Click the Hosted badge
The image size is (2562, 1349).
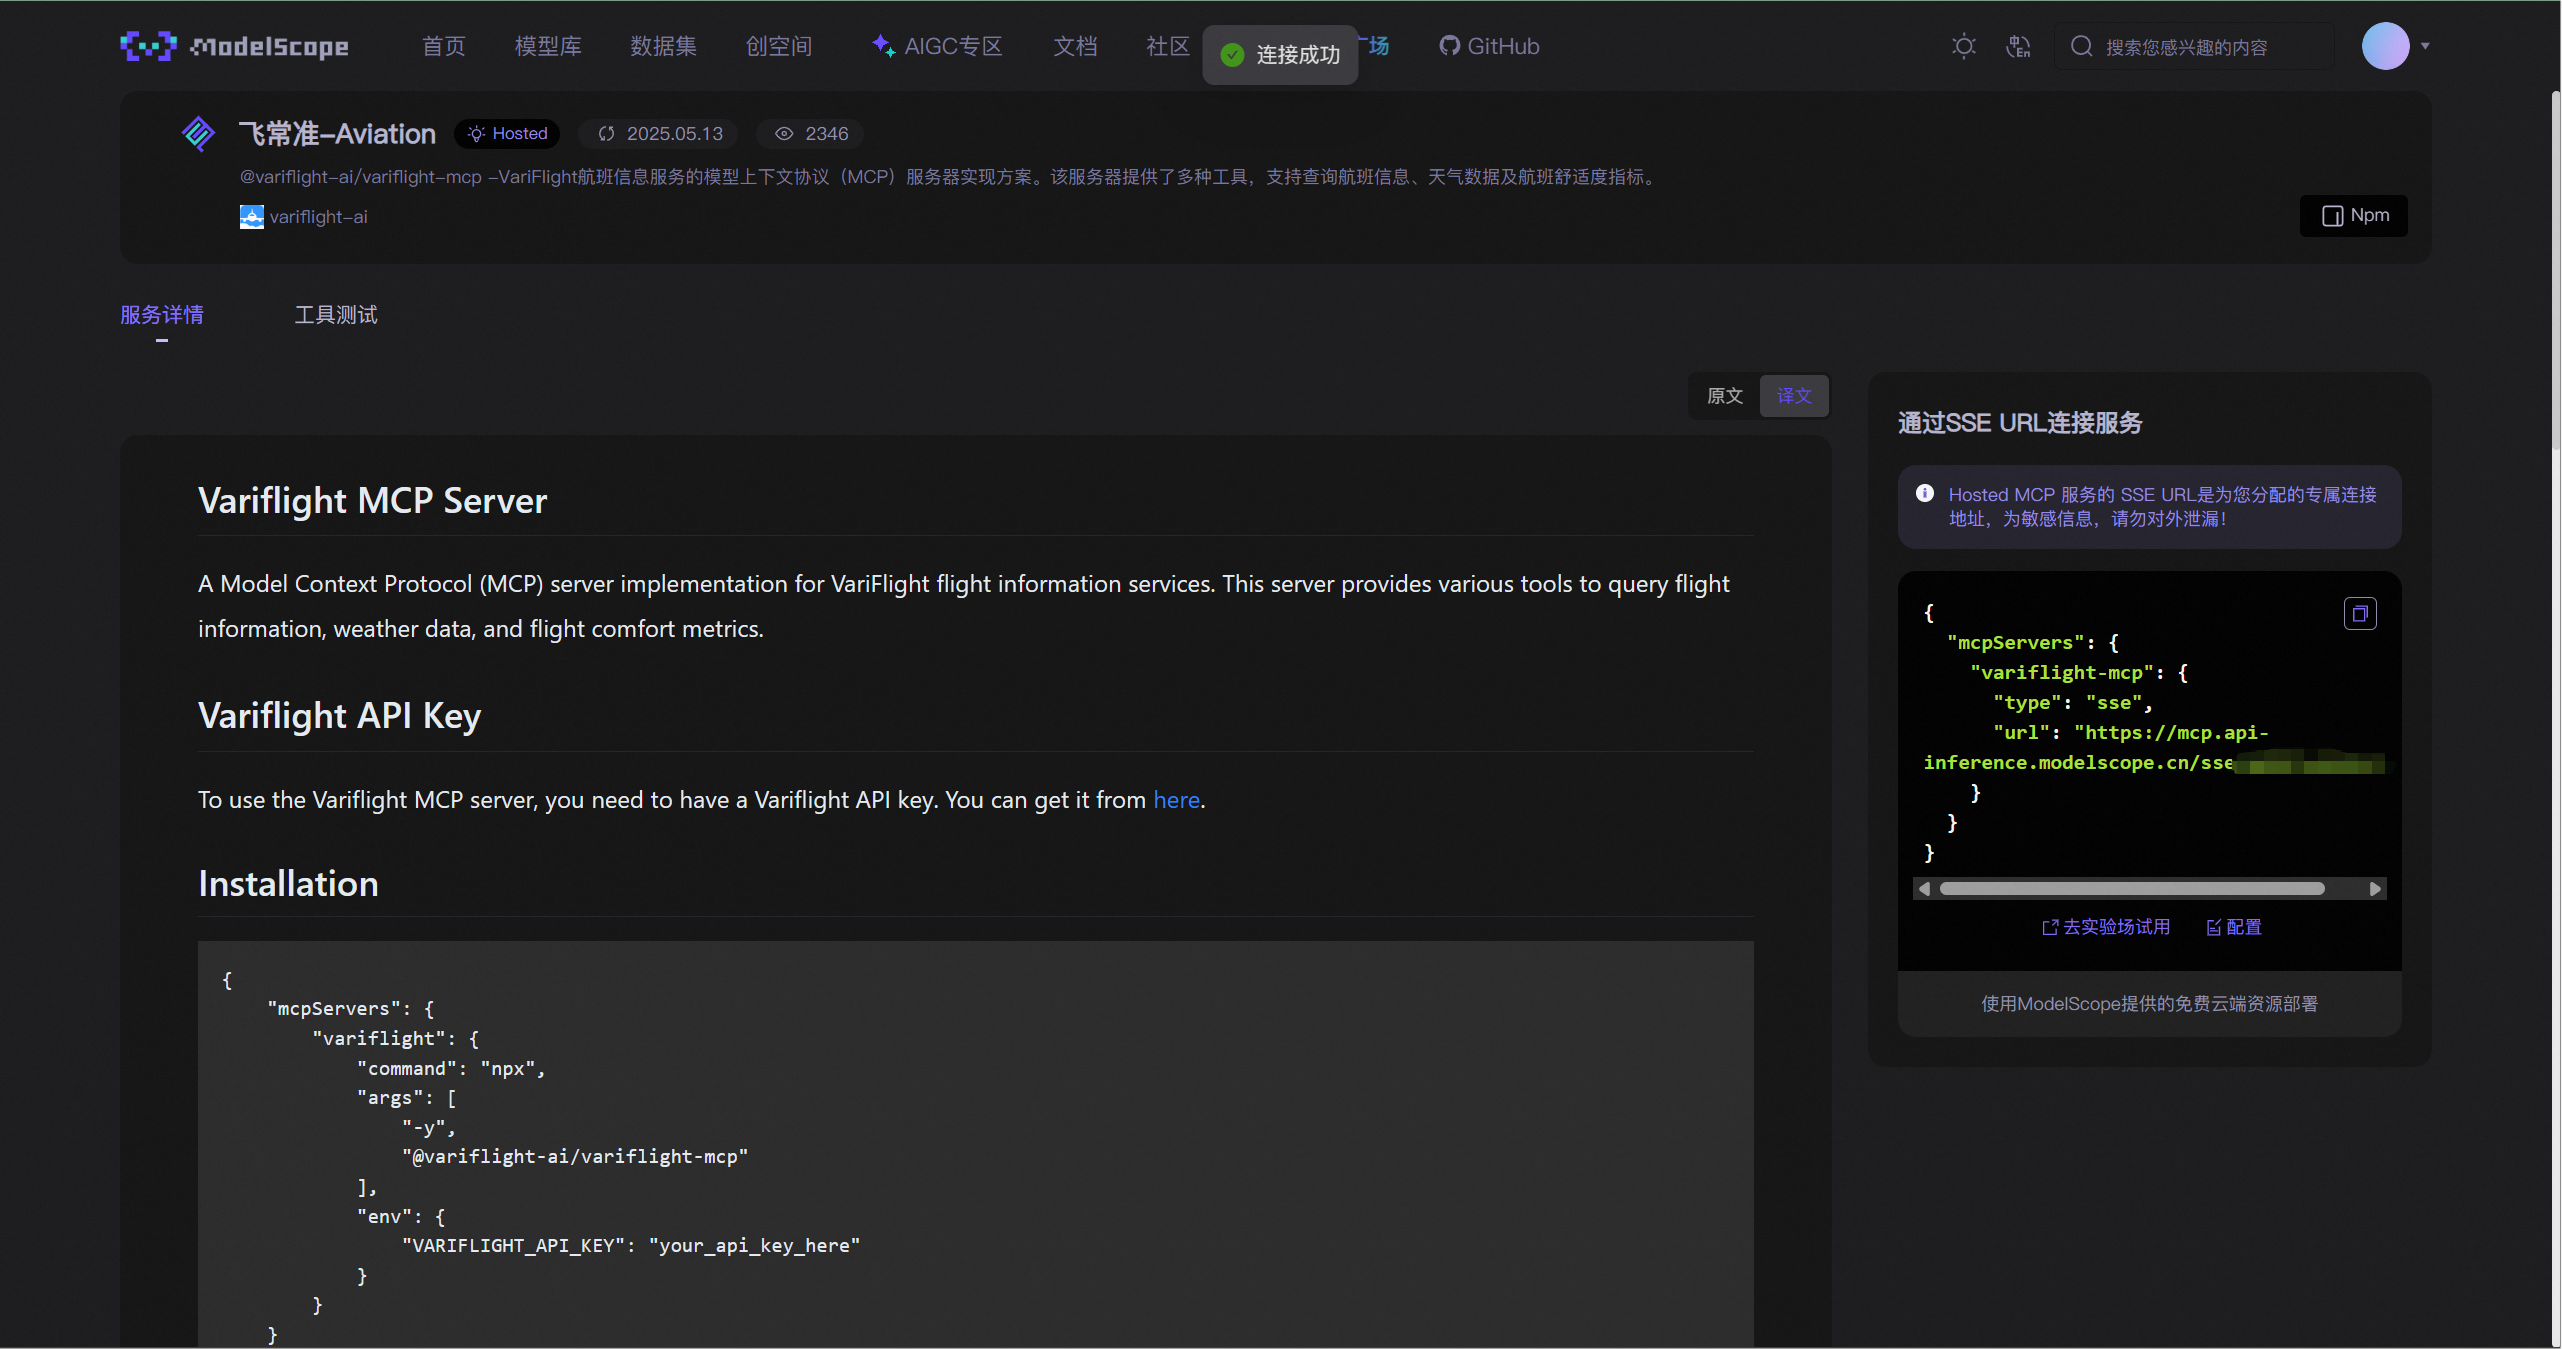(507, 134)
